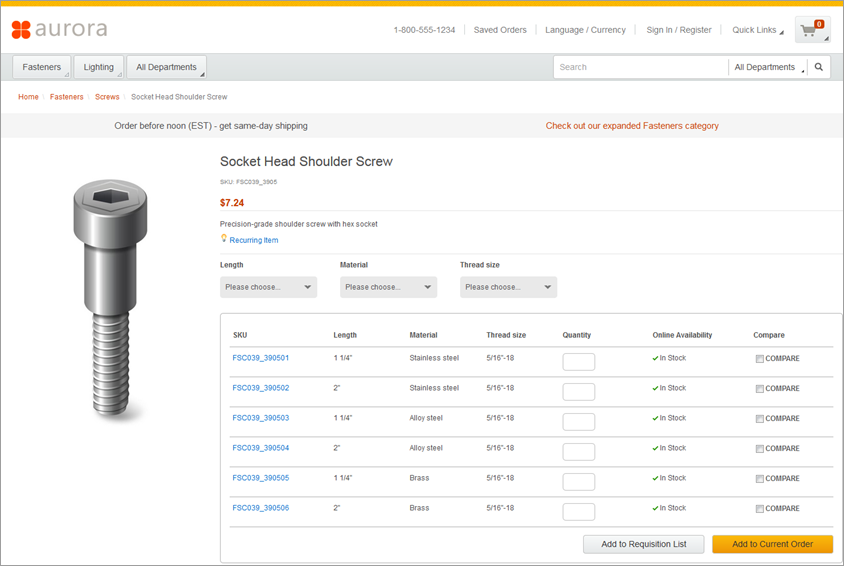
Task: Click the Aurora logo
Action: (x=59, y=30)
